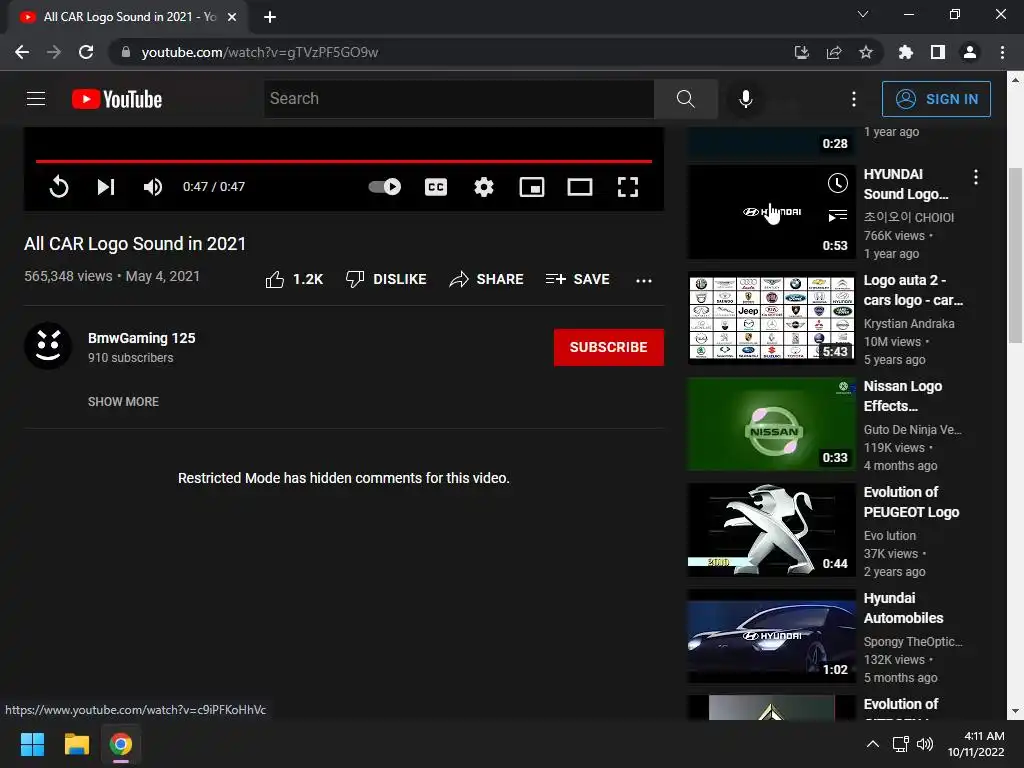Click the red video progress bar
The image size is (1024, 768).
(x=344, y=161)
